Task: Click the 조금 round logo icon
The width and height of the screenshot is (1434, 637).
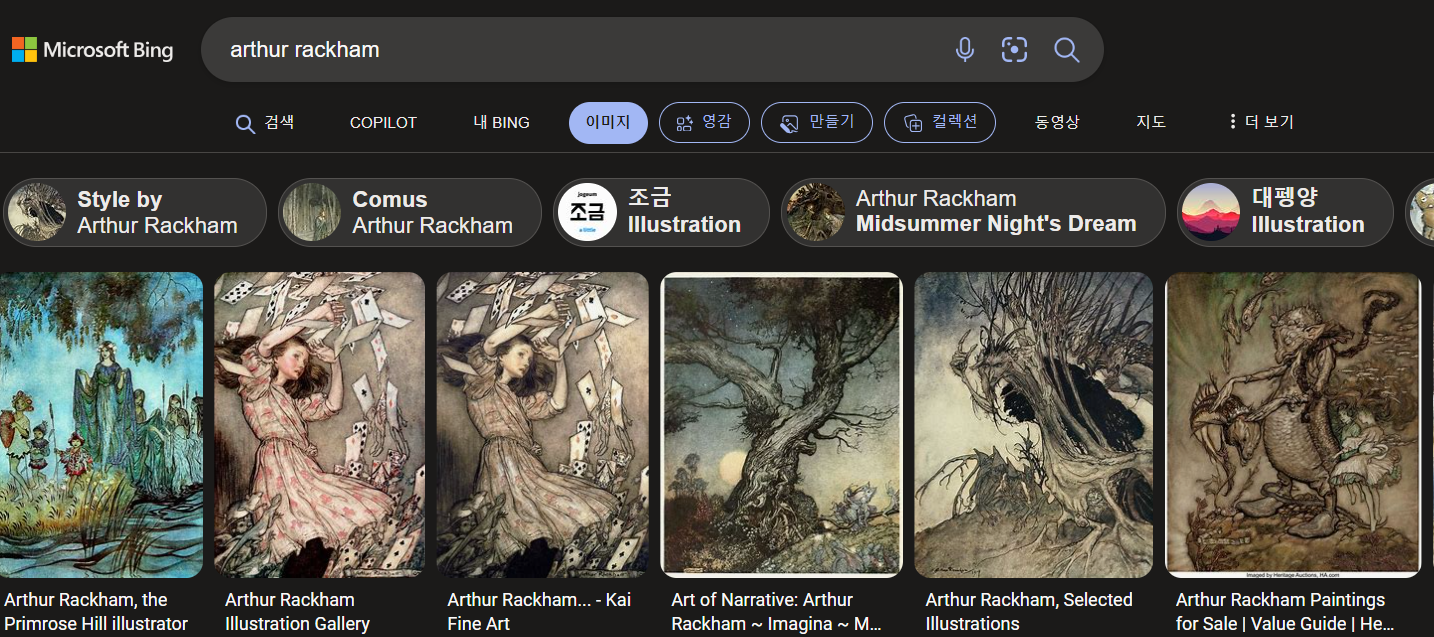Action: point(587,212)
